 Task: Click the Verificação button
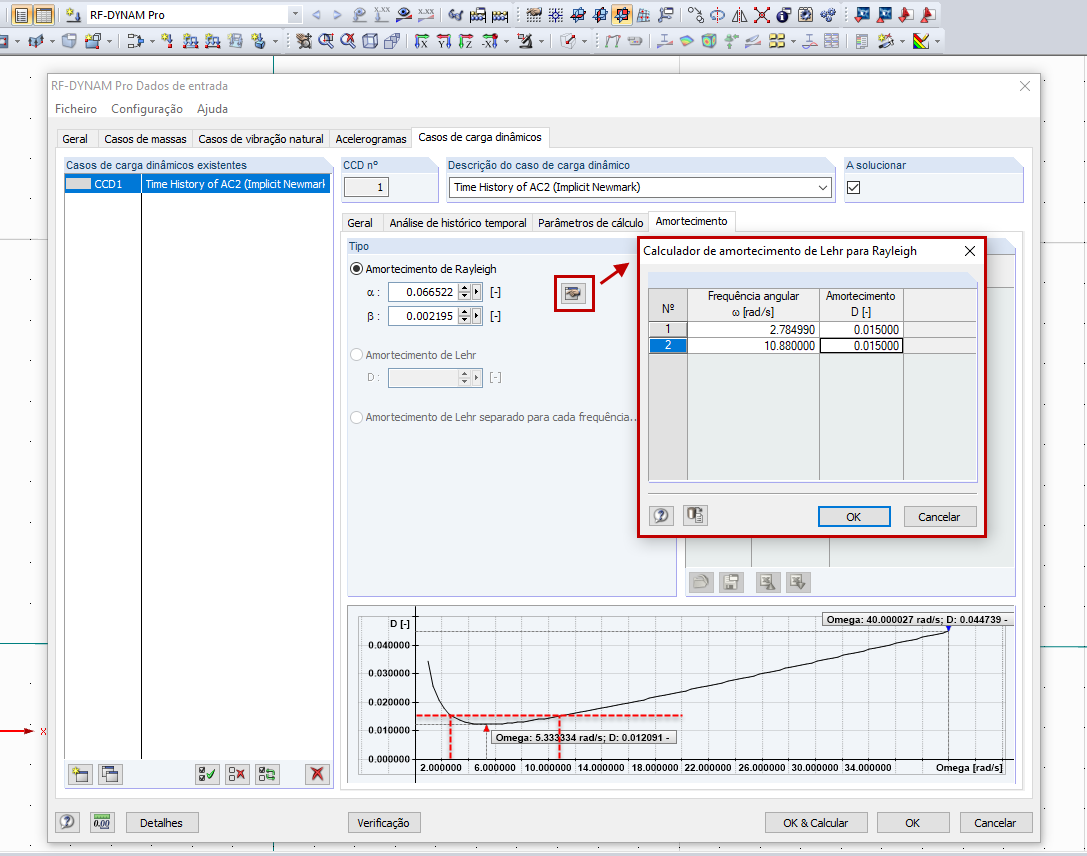(383, 823)
